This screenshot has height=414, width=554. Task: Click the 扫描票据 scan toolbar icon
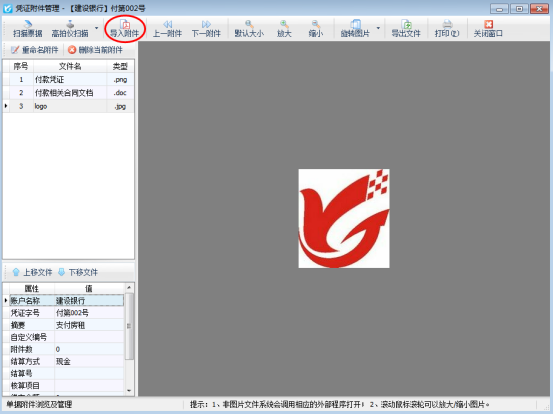click(x=28, y=29)
